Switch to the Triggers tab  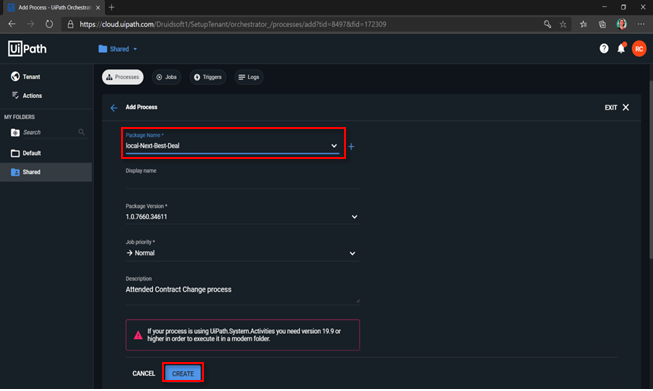208,77
